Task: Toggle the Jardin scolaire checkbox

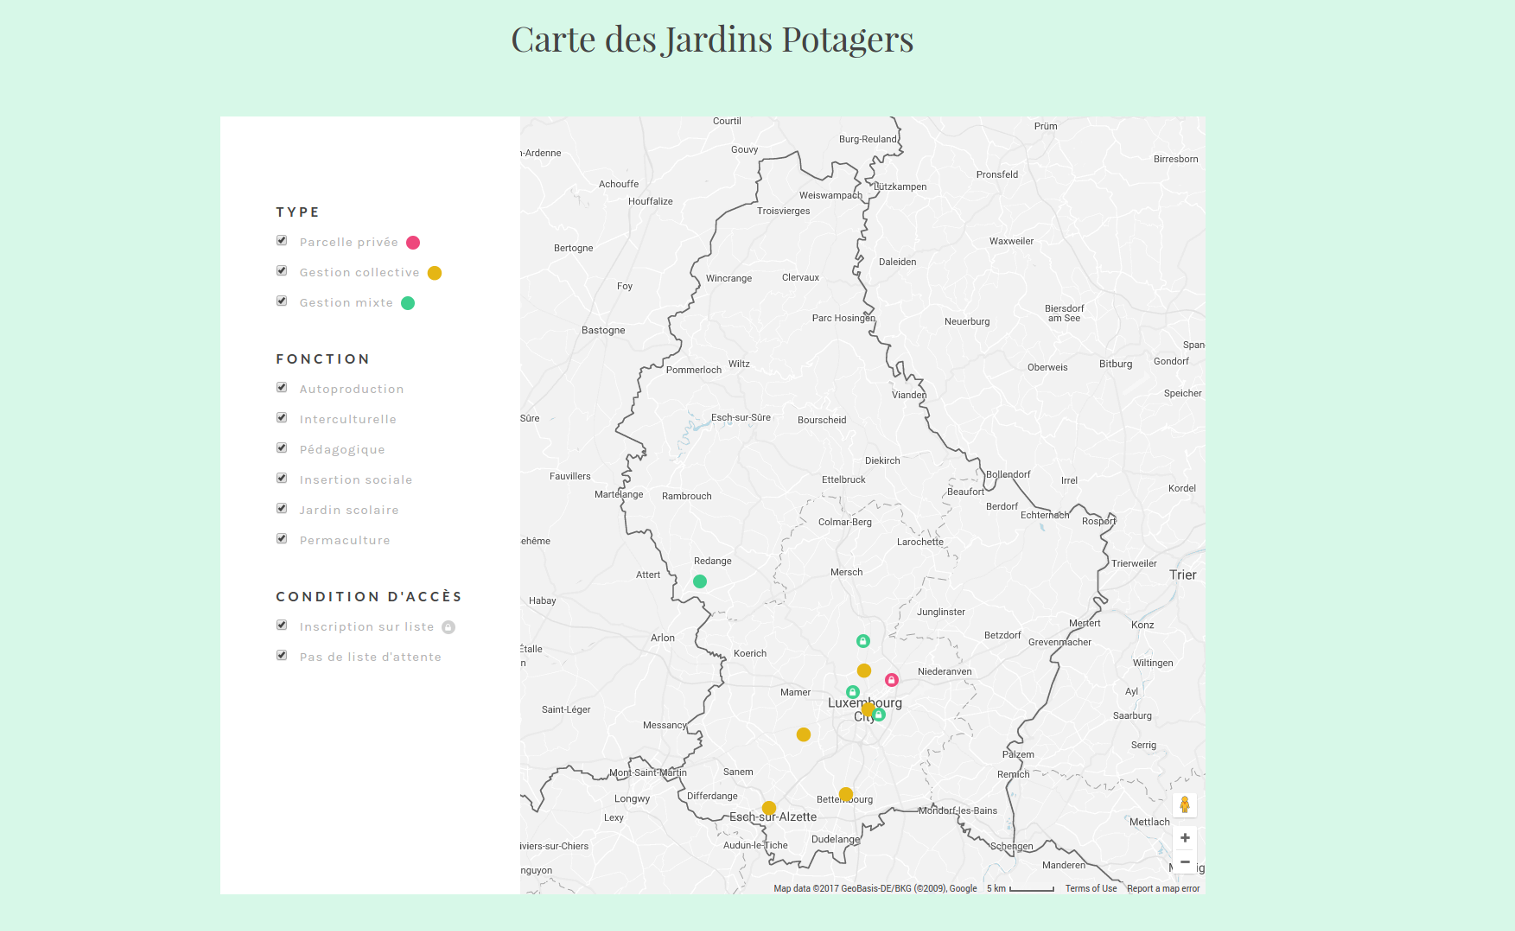Action: tap(282, 509)
